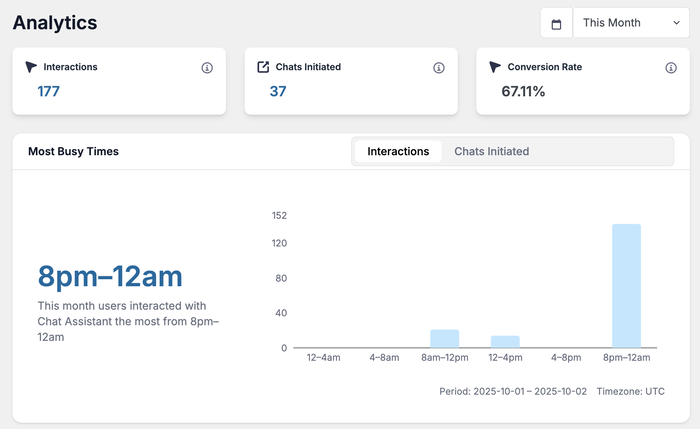The width and height of the screenshot is (700, 430).
Task: Switch to the Chats Initiated tab
Action: point(491,152)
